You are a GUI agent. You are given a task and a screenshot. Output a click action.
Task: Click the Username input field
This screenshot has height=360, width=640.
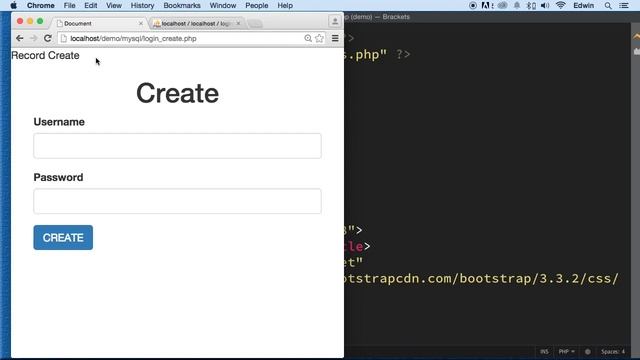(x=178, y=146)
